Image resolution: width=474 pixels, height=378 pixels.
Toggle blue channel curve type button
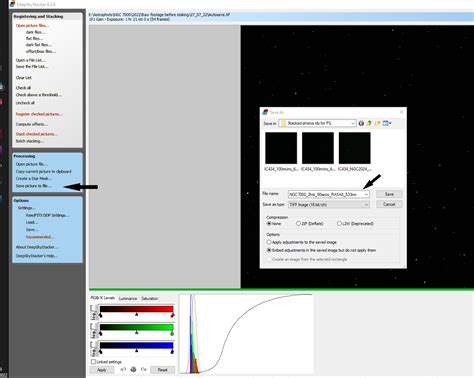(94, 348)
